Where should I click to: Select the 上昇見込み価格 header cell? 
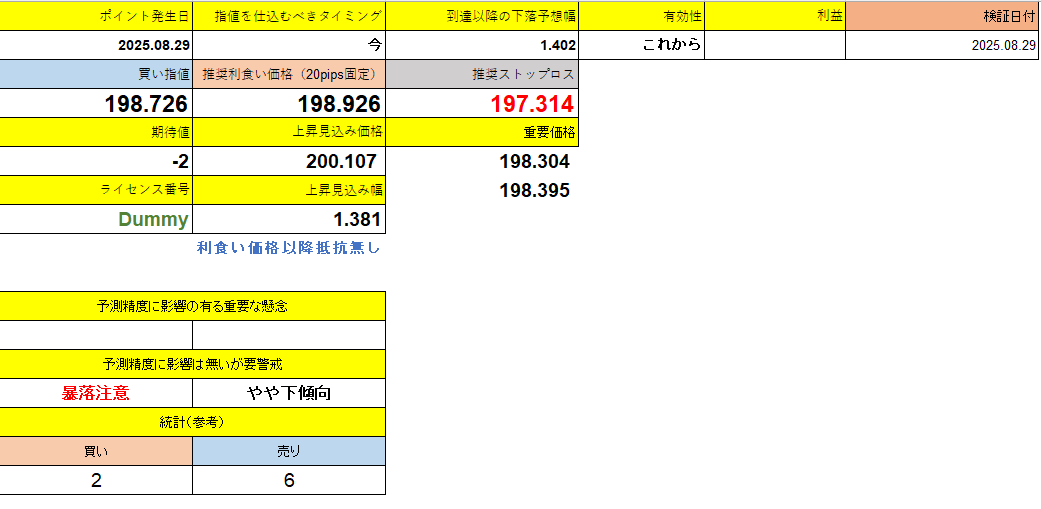pyautogui.click(x=289, y=132)
